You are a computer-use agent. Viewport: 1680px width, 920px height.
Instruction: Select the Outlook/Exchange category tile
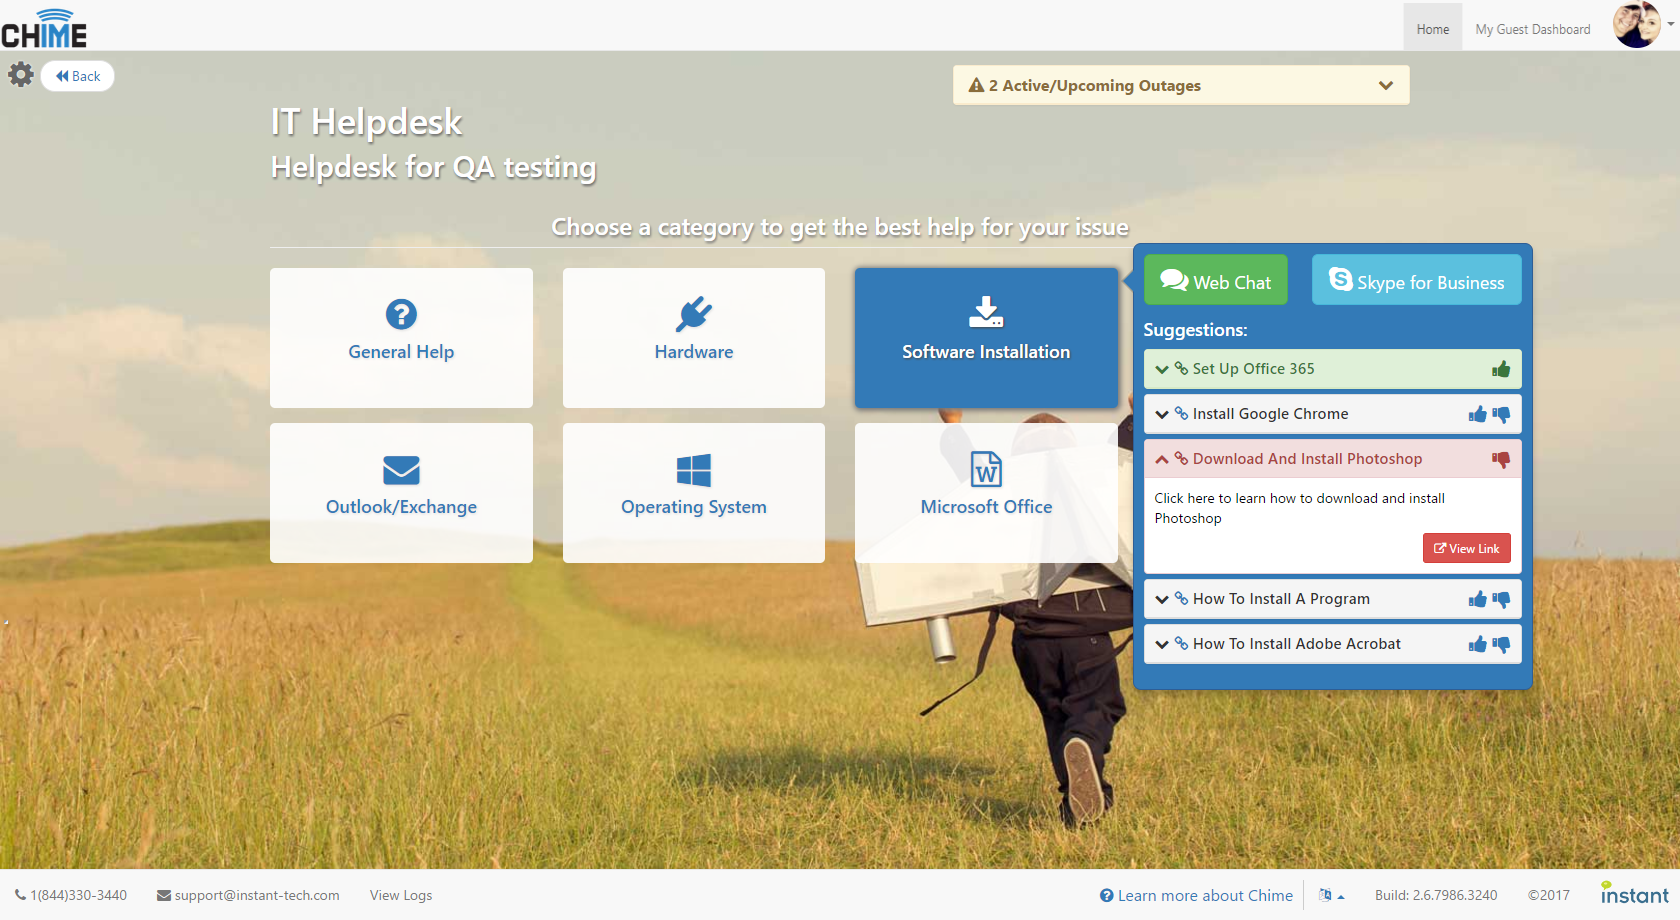pos(401,493)
